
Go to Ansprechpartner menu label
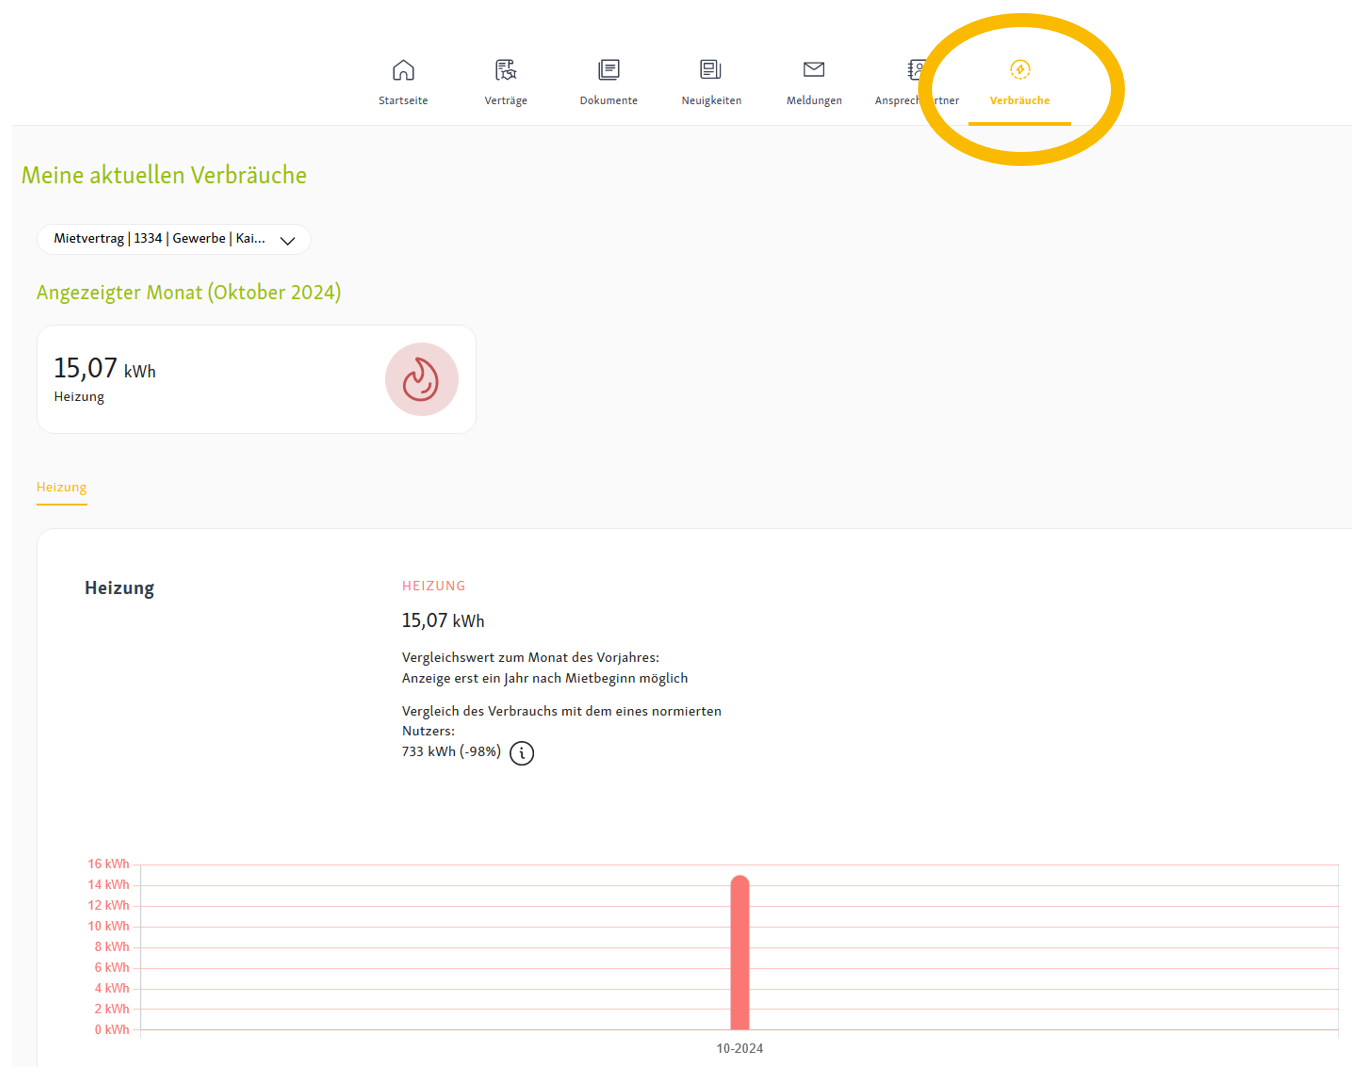tap(917, 101)
